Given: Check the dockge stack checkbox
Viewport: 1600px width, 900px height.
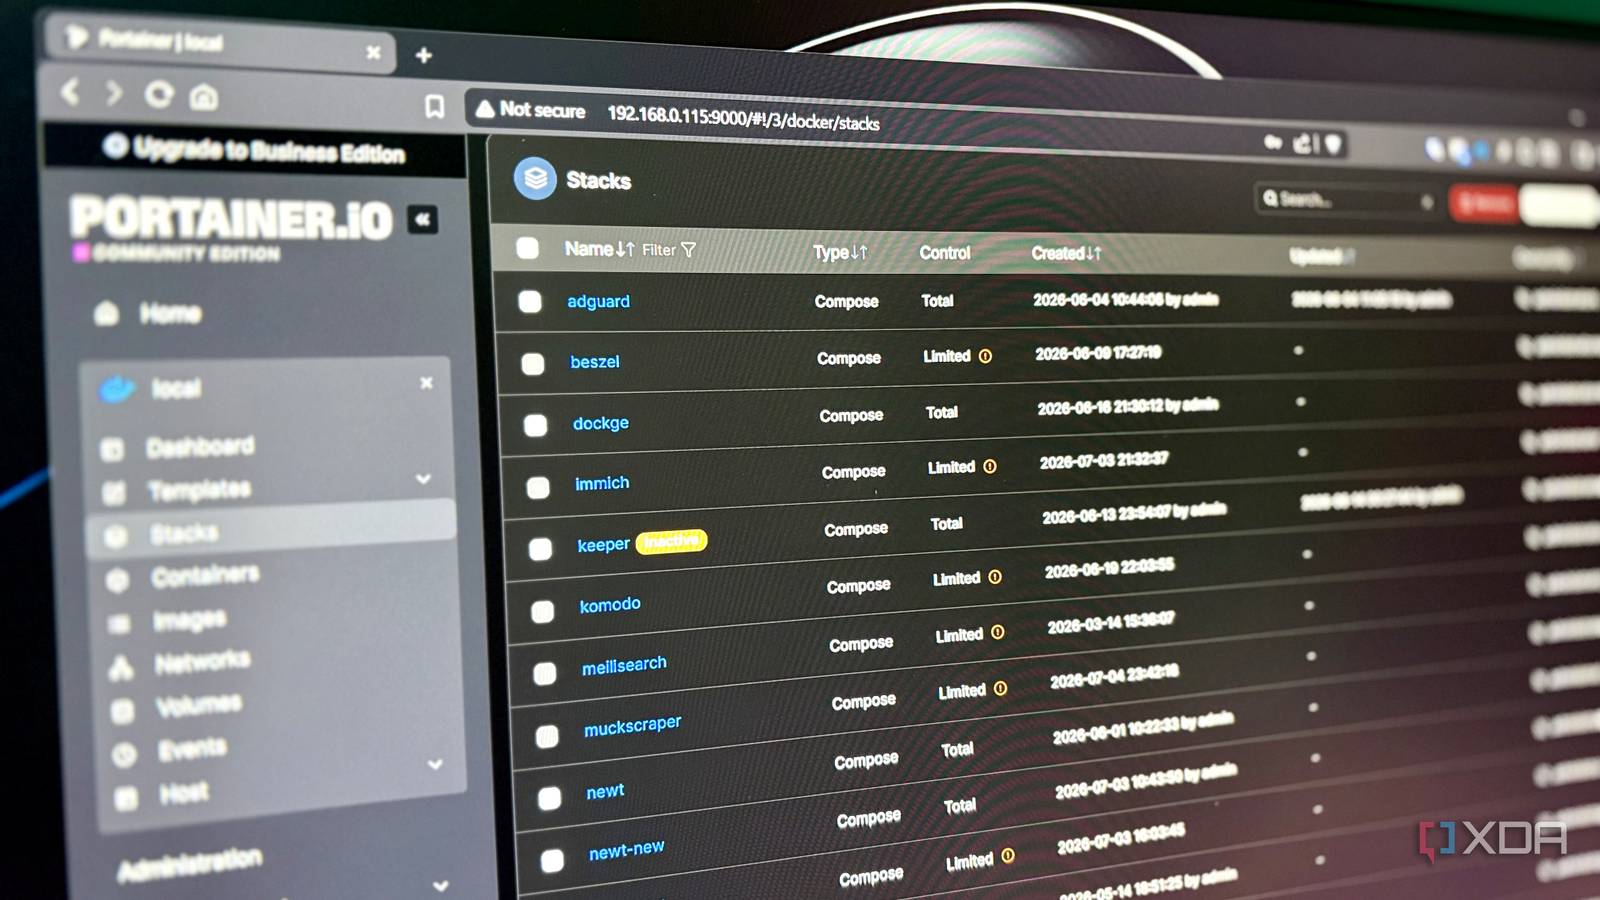Looking at the screenshot, I should tap(536, 425).
